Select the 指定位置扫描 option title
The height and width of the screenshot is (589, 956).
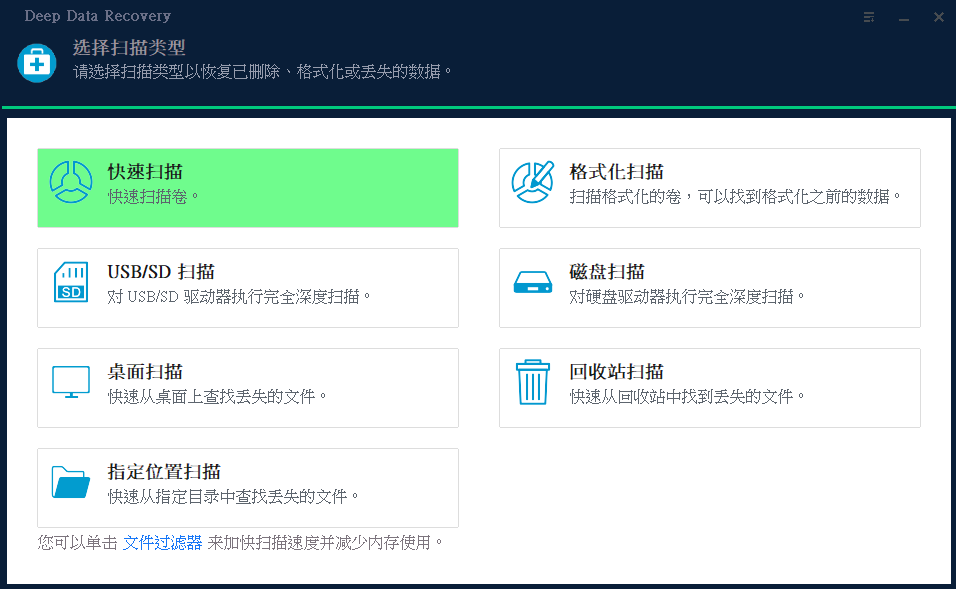pyautogui.click(x=164, y=472)
